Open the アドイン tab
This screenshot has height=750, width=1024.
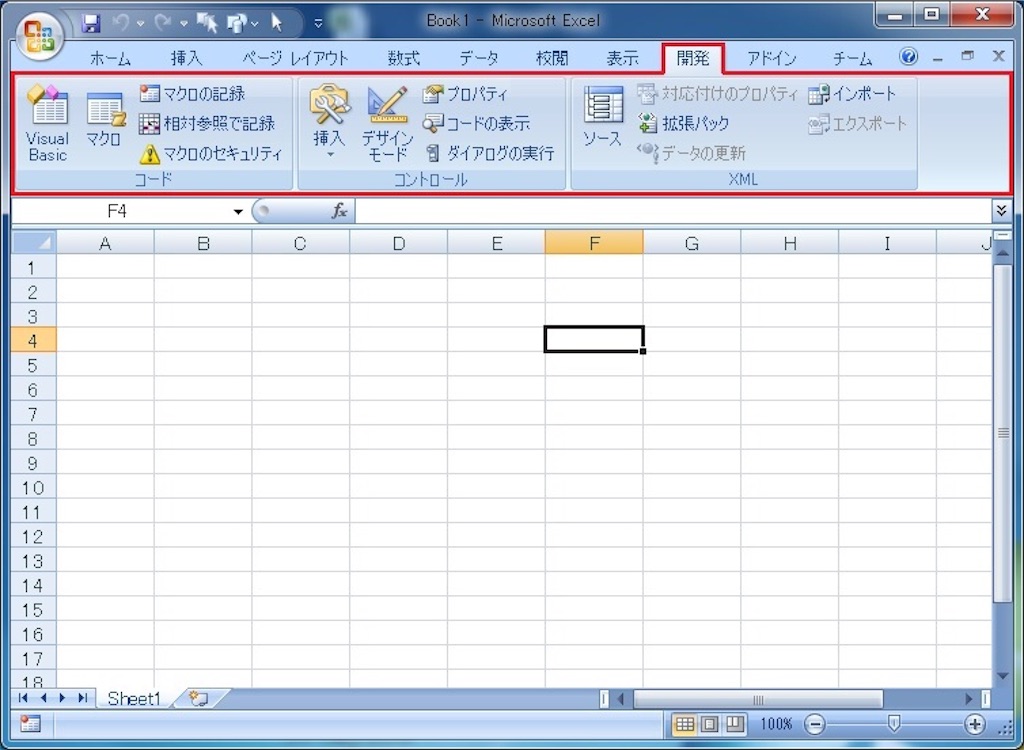click(x=771, y=59)
